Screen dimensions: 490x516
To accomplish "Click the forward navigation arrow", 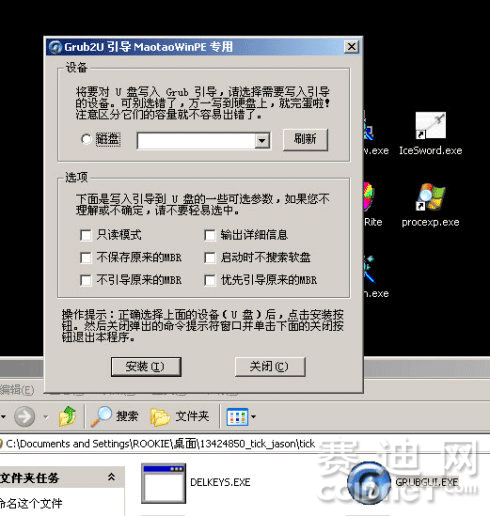I will tap(24, 416).
